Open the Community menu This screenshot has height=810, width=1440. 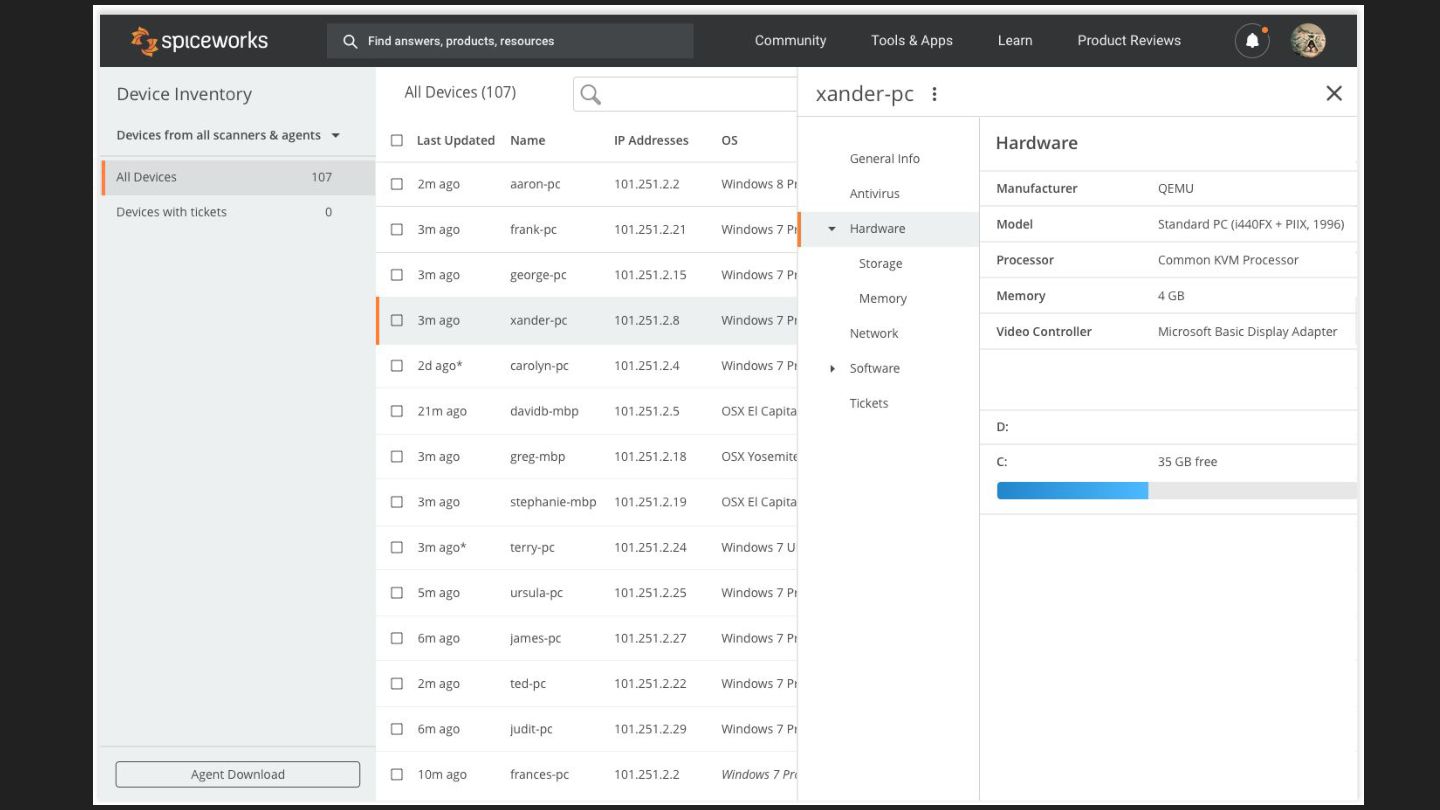pyautogui.click(x=790, y=41)
